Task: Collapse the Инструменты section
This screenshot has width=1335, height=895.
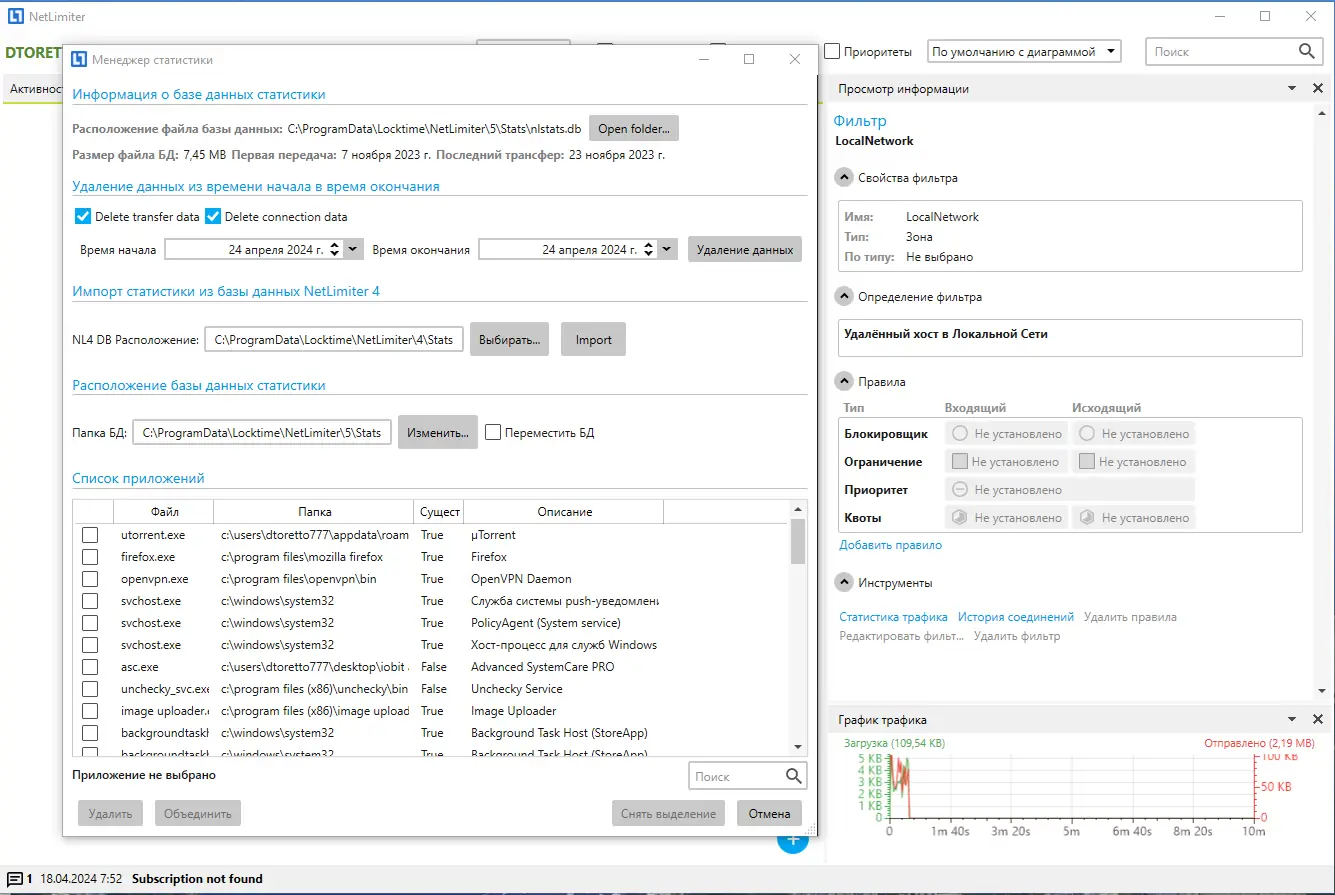Action: [845, 583]
